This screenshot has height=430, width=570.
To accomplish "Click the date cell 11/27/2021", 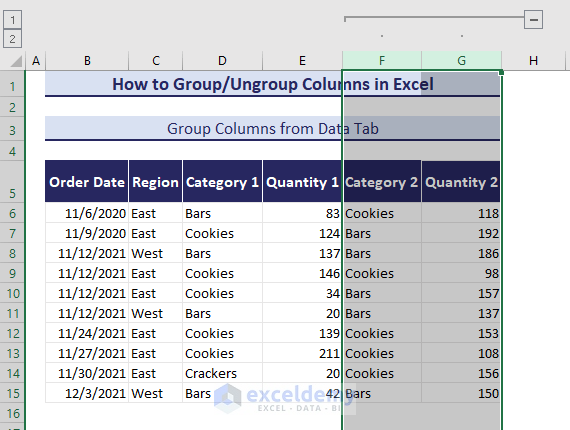I will pyautogui.click(x=87, y=353).
